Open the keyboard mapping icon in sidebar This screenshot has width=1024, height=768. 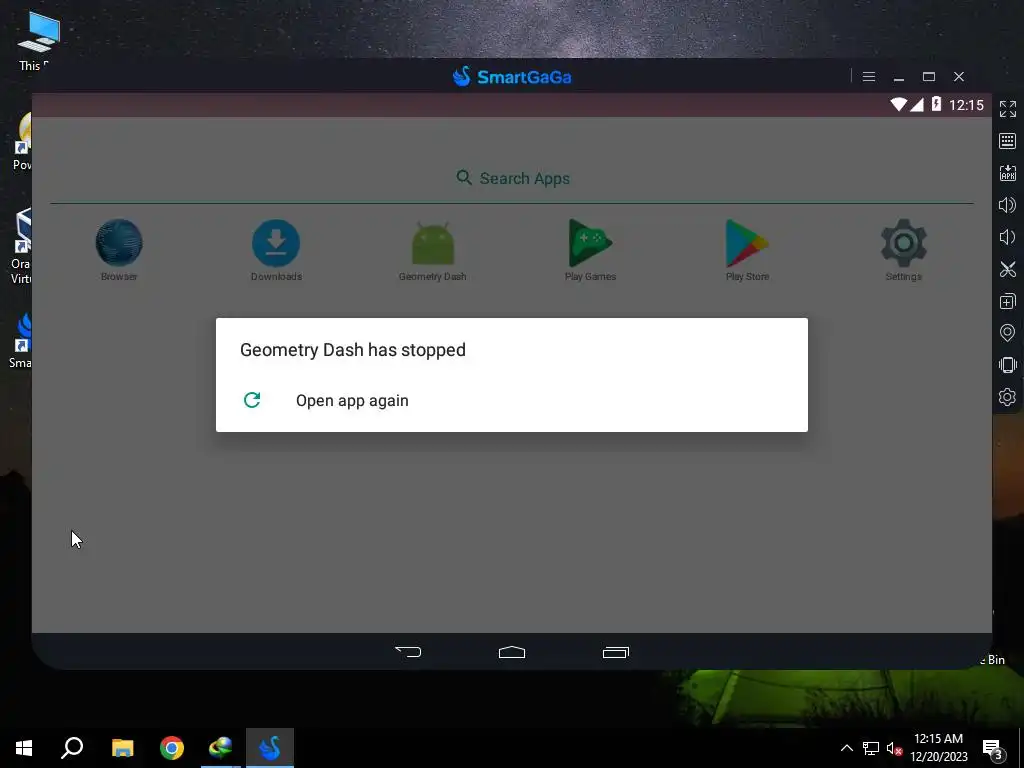pyautogui.click(x=1008, y=141)
